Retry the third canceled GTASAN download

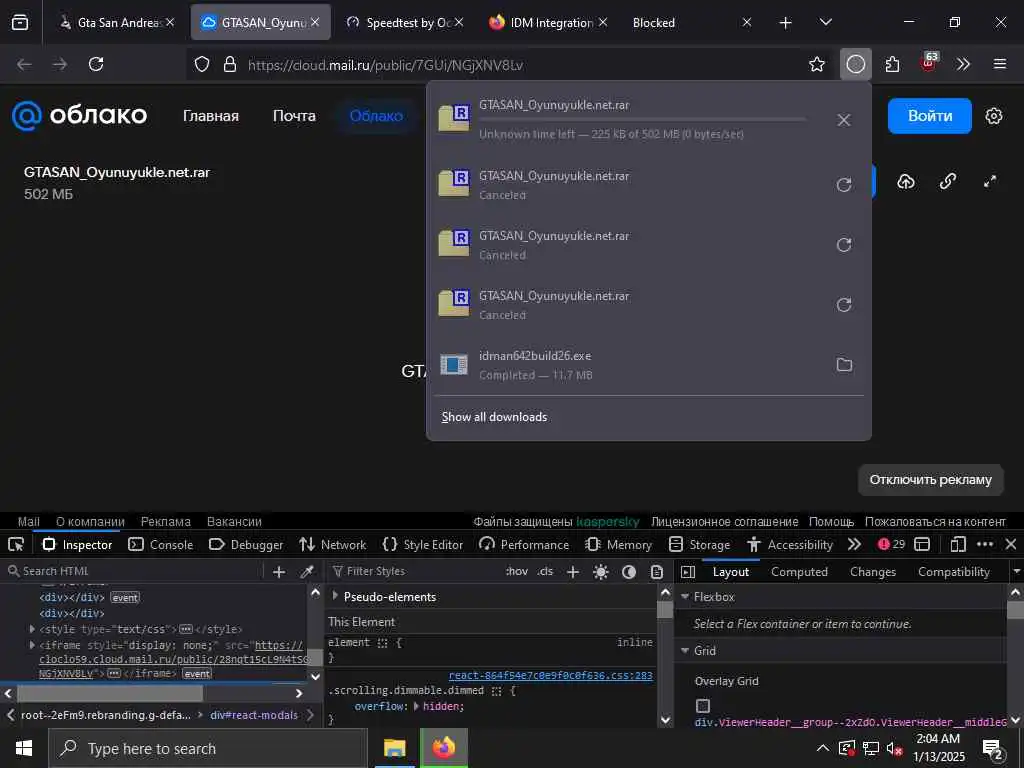tap(844, 305)
